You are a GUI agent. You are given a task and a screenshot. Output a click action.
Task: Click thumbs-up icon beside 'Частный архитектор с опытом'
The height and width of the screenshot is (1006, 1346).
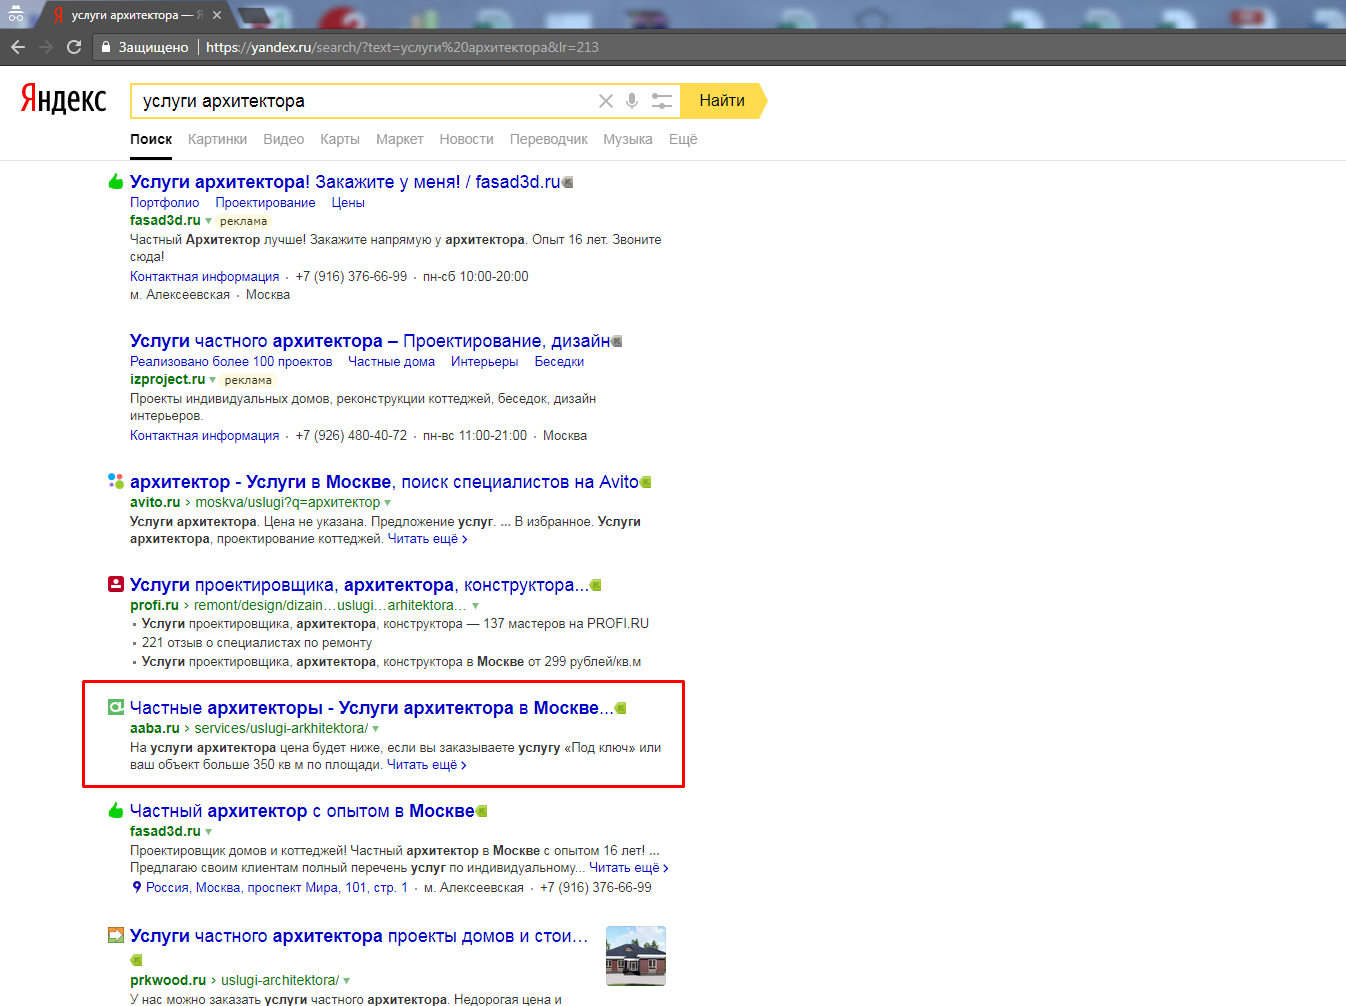116,810
